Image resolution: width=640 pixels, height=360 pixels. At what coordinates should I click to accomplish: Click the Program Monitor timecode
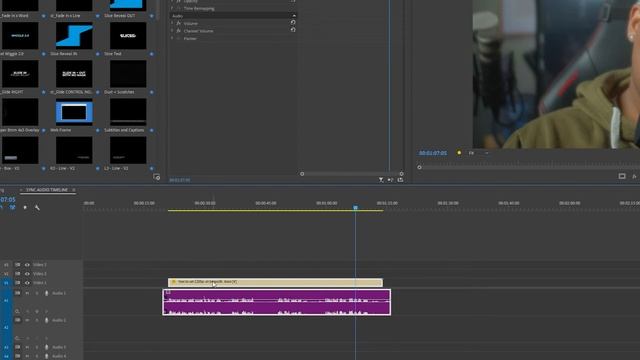[x=433, y=153]
